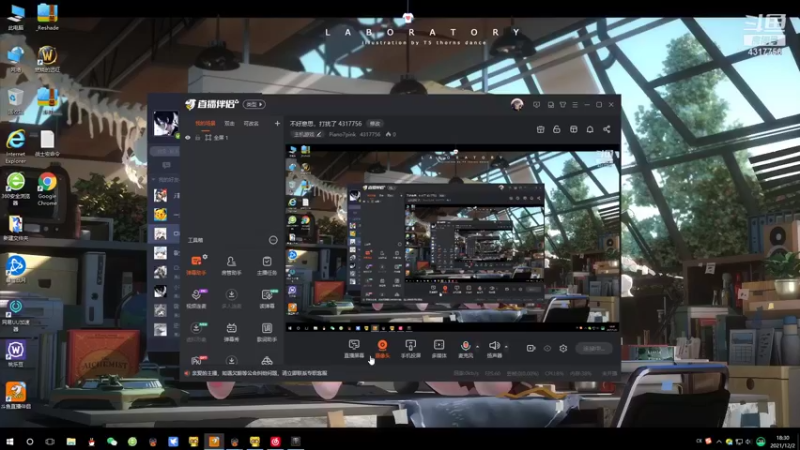Open the 视频连麦 tool

coord(196,298)
